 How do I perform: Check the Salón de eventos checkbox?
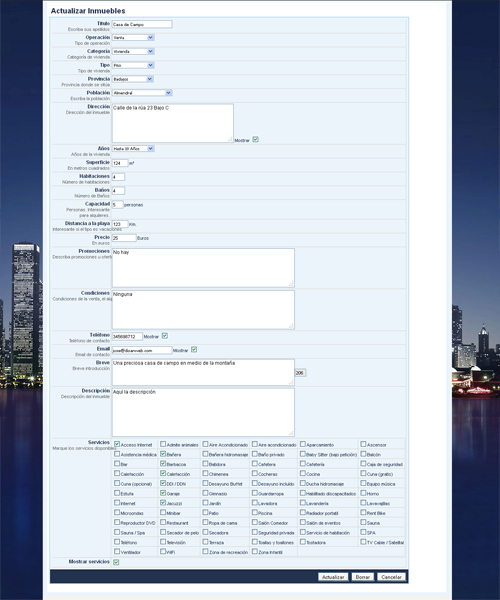click(303, 522)
